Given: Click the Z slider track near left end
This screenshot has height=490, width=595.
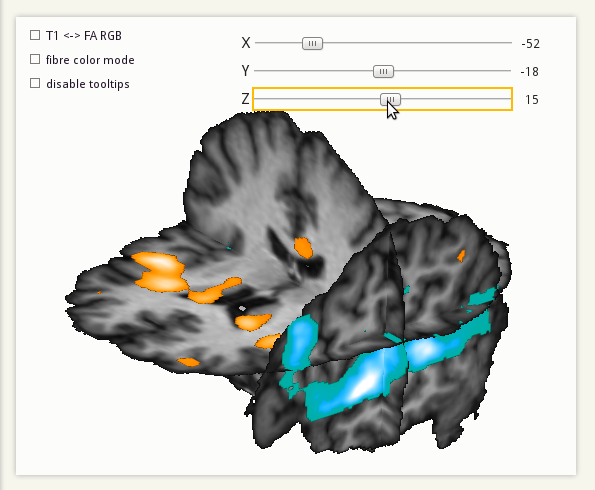Looking at the screenshot, I should tap(269, 99).
